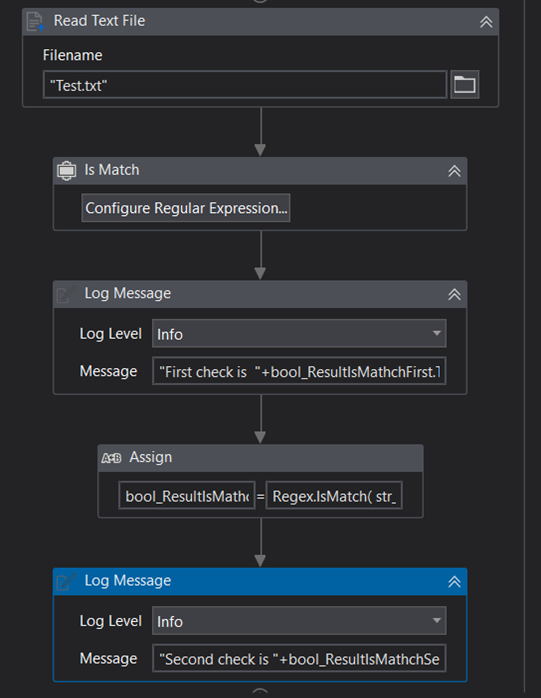This screenshot has height=698, width=541.
Task: Click the selected Log Message pencil icon
Action: [66, 581]
